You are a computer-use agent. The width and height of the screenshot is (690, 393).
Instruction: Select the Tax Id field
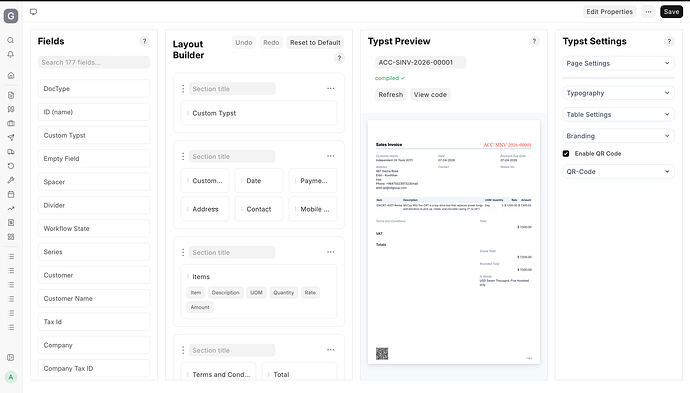[94, 322]
